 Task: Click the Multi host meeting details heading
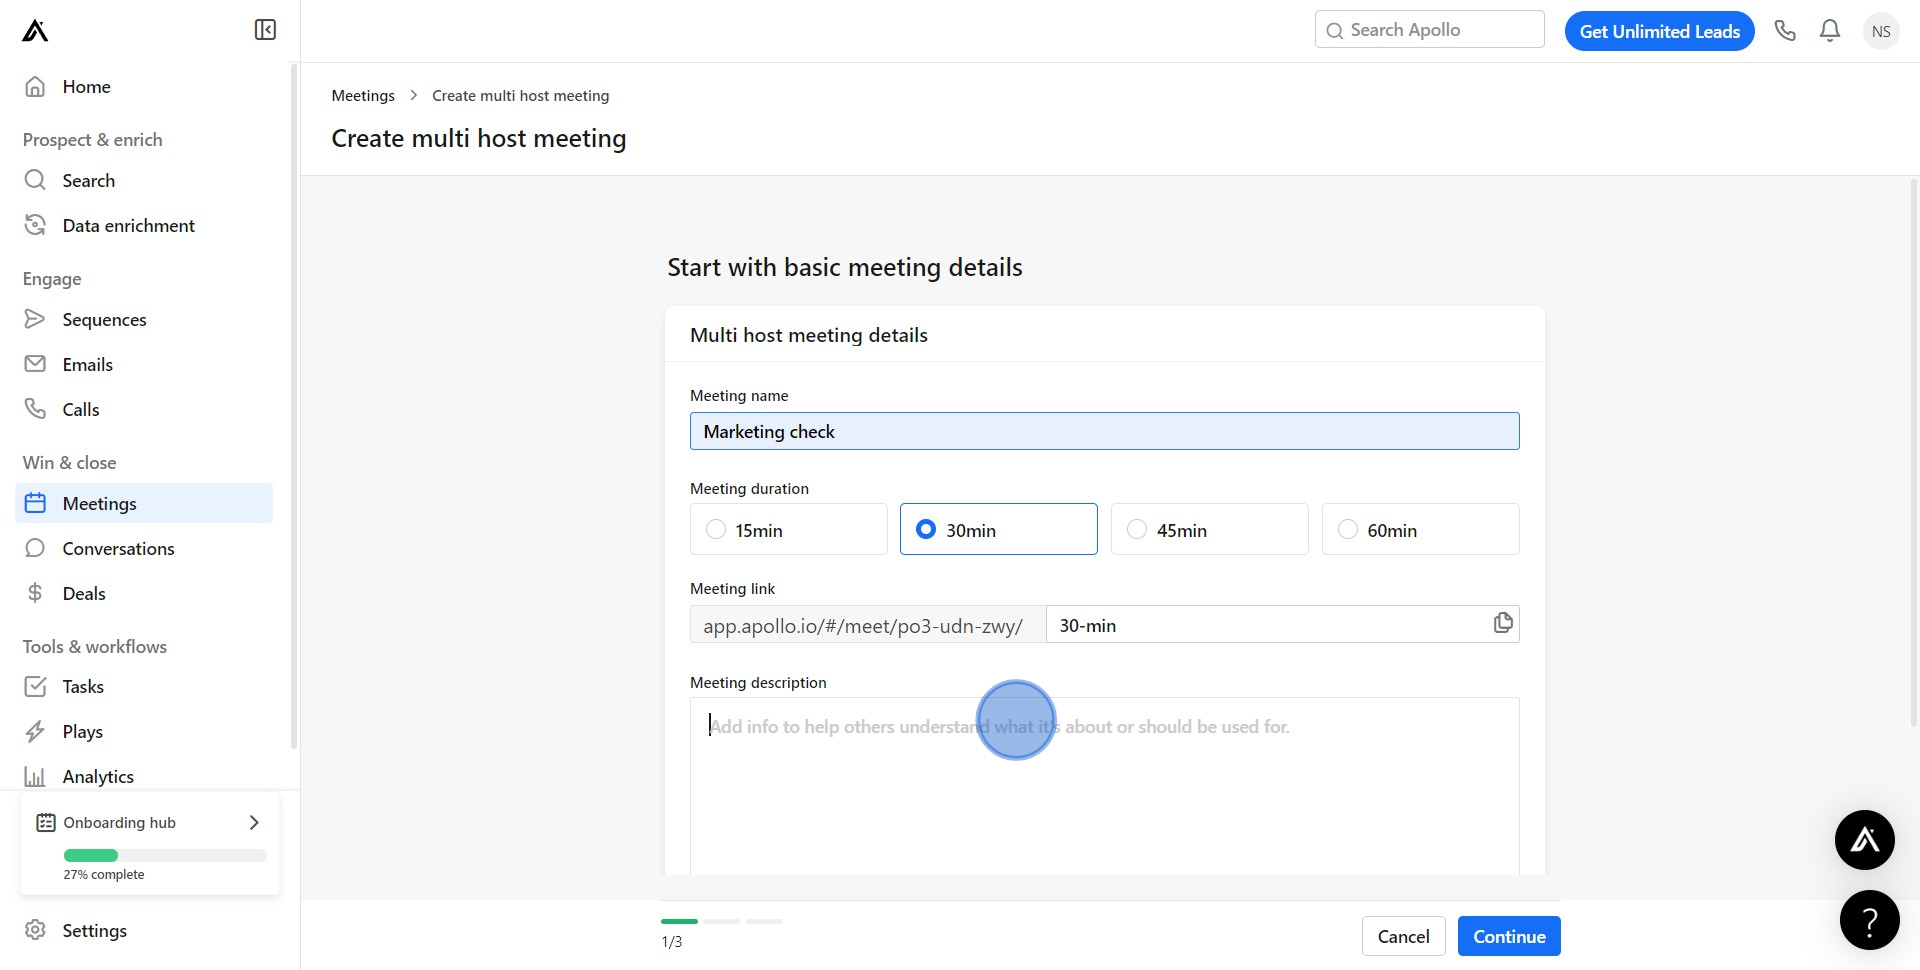pos(808,335)
